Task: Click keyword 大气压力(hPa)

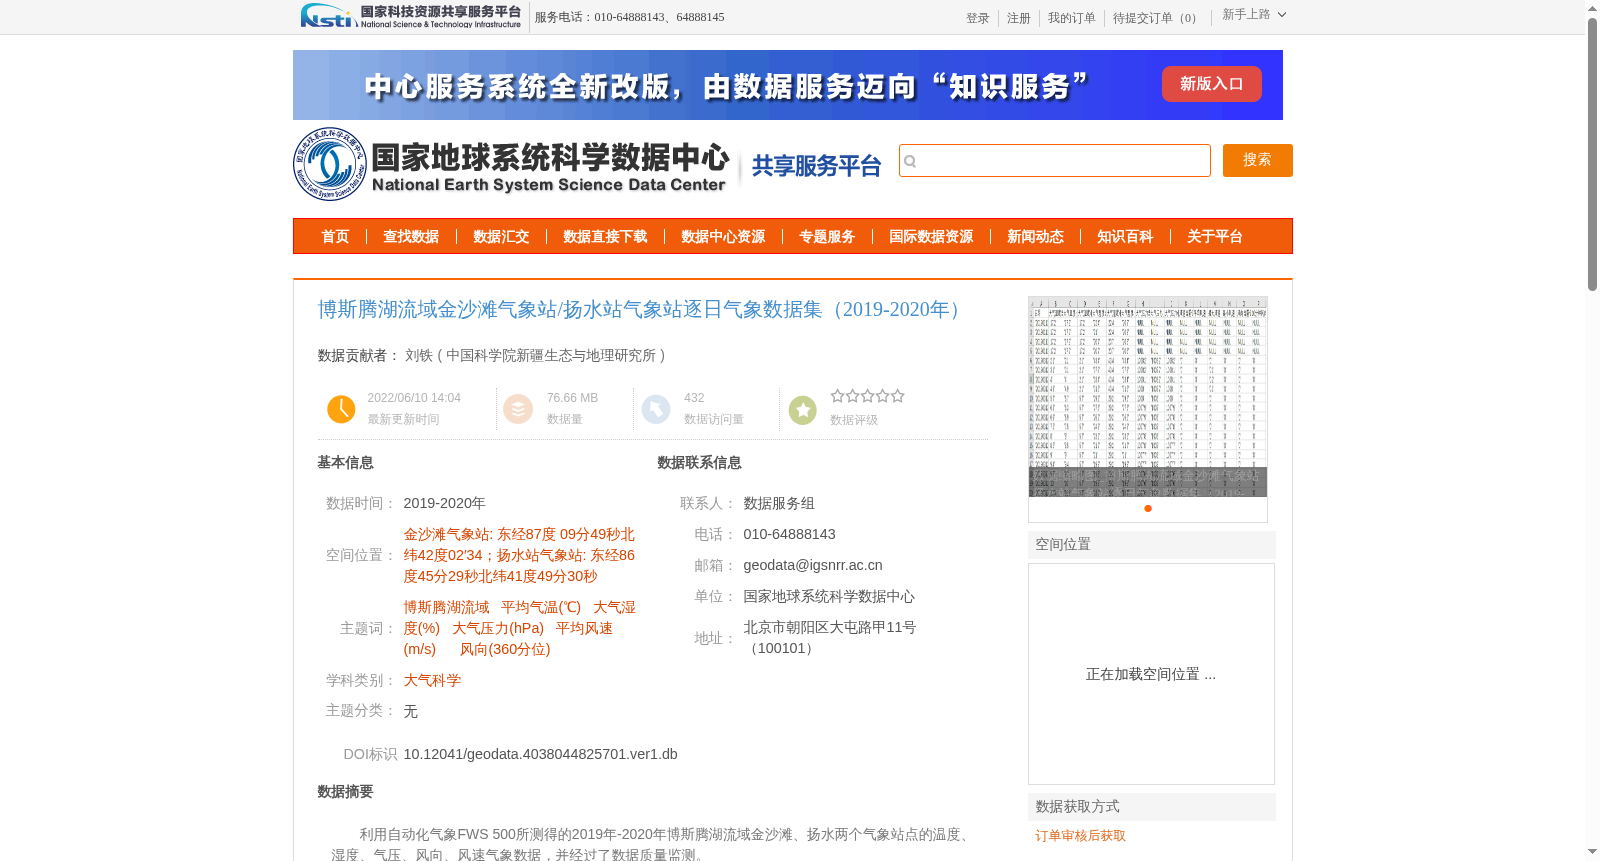Action: pyautogui.click(x=498, y=628)
